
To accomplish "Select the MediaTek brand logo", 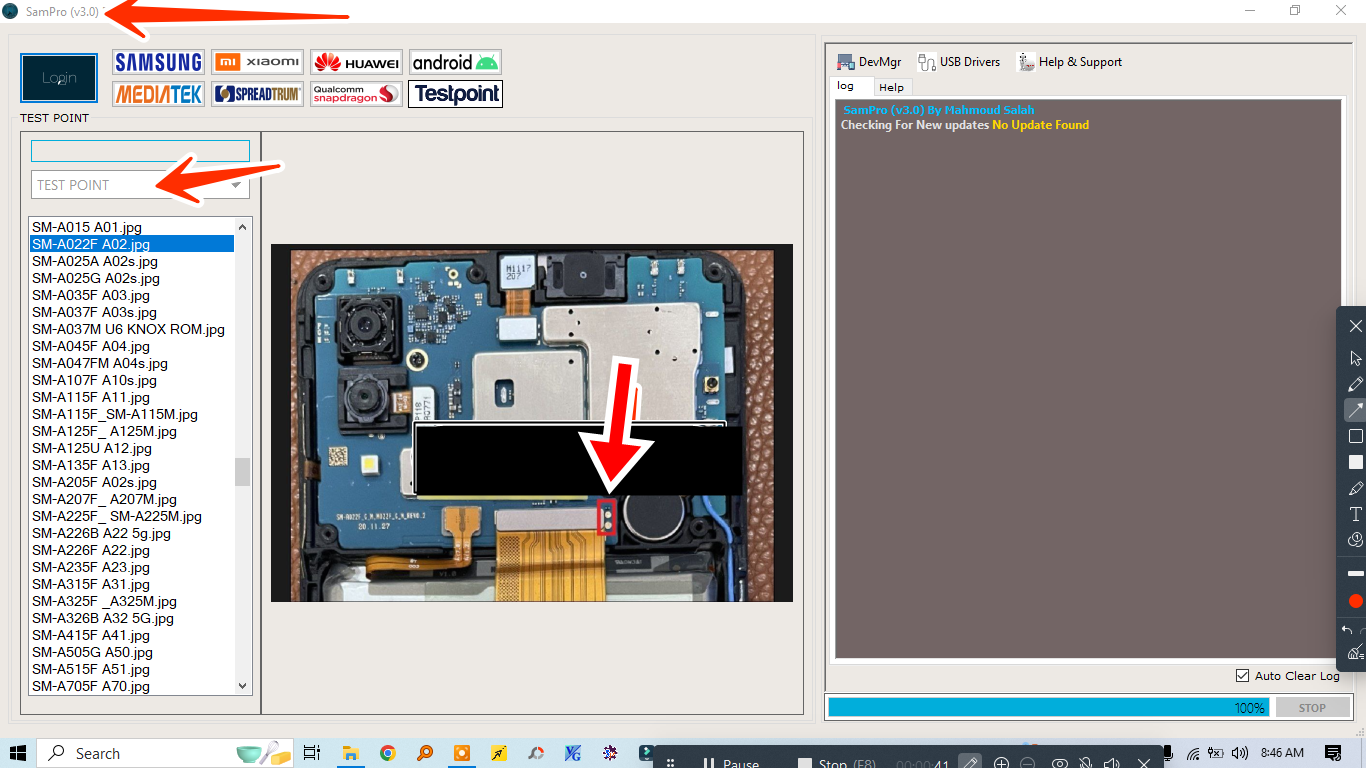I will pos(158,94).
